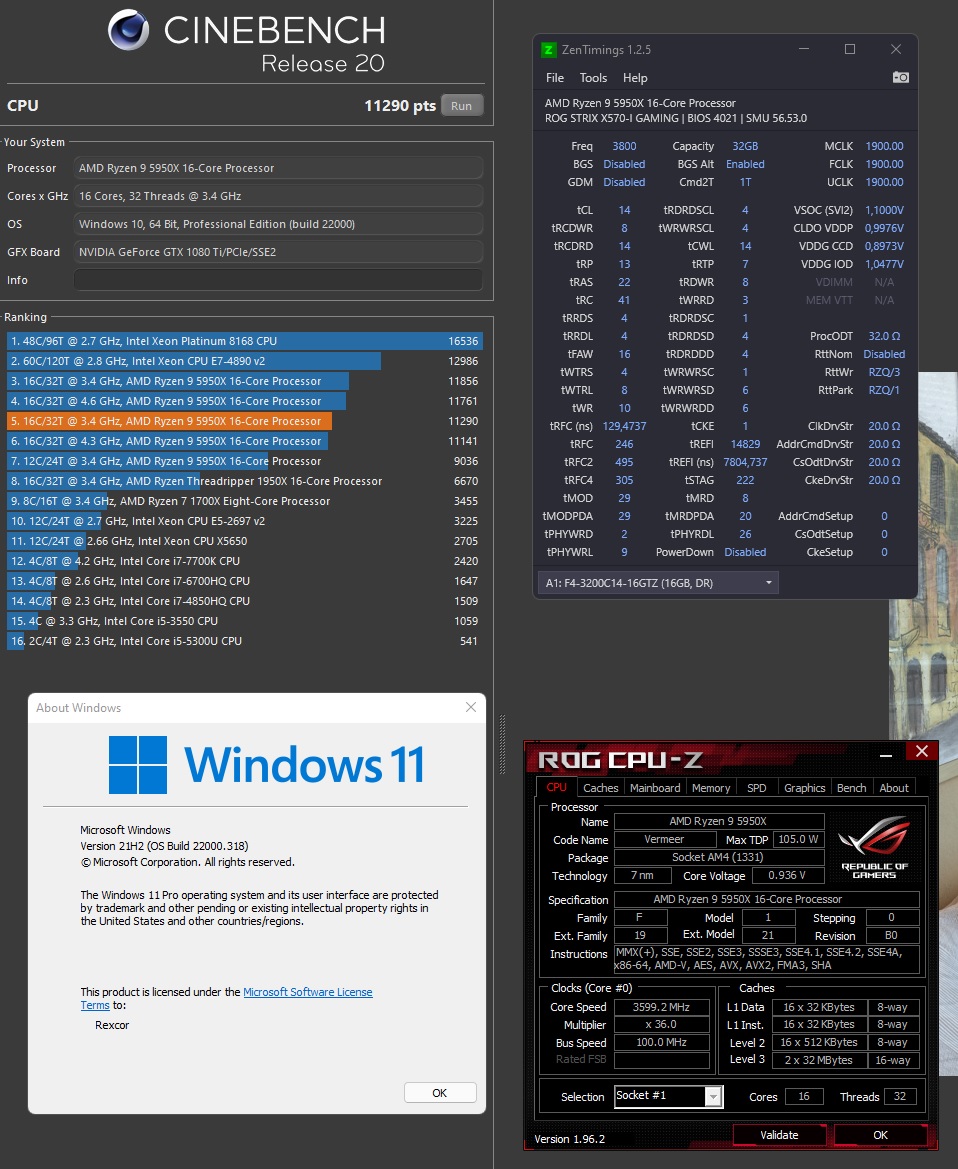Select the Threadripper 1950X ranking row
Viewport: 958px width, 1169px height.
click(245, 481)
